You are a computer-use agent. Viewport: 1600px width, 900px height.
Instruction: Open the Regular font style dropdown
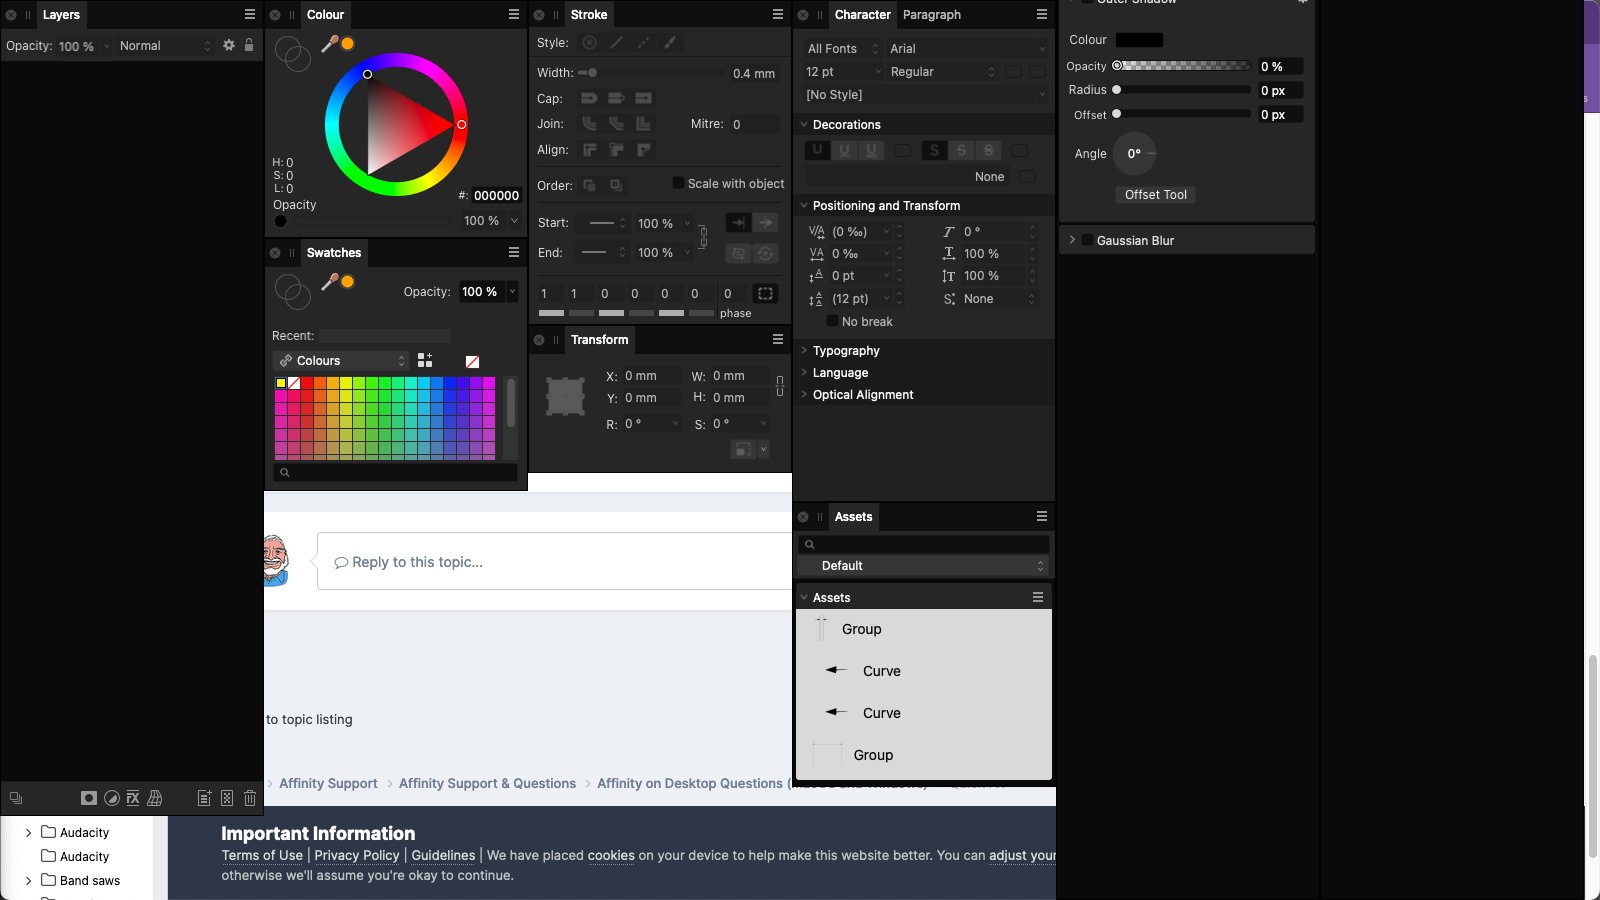(942, 72)
